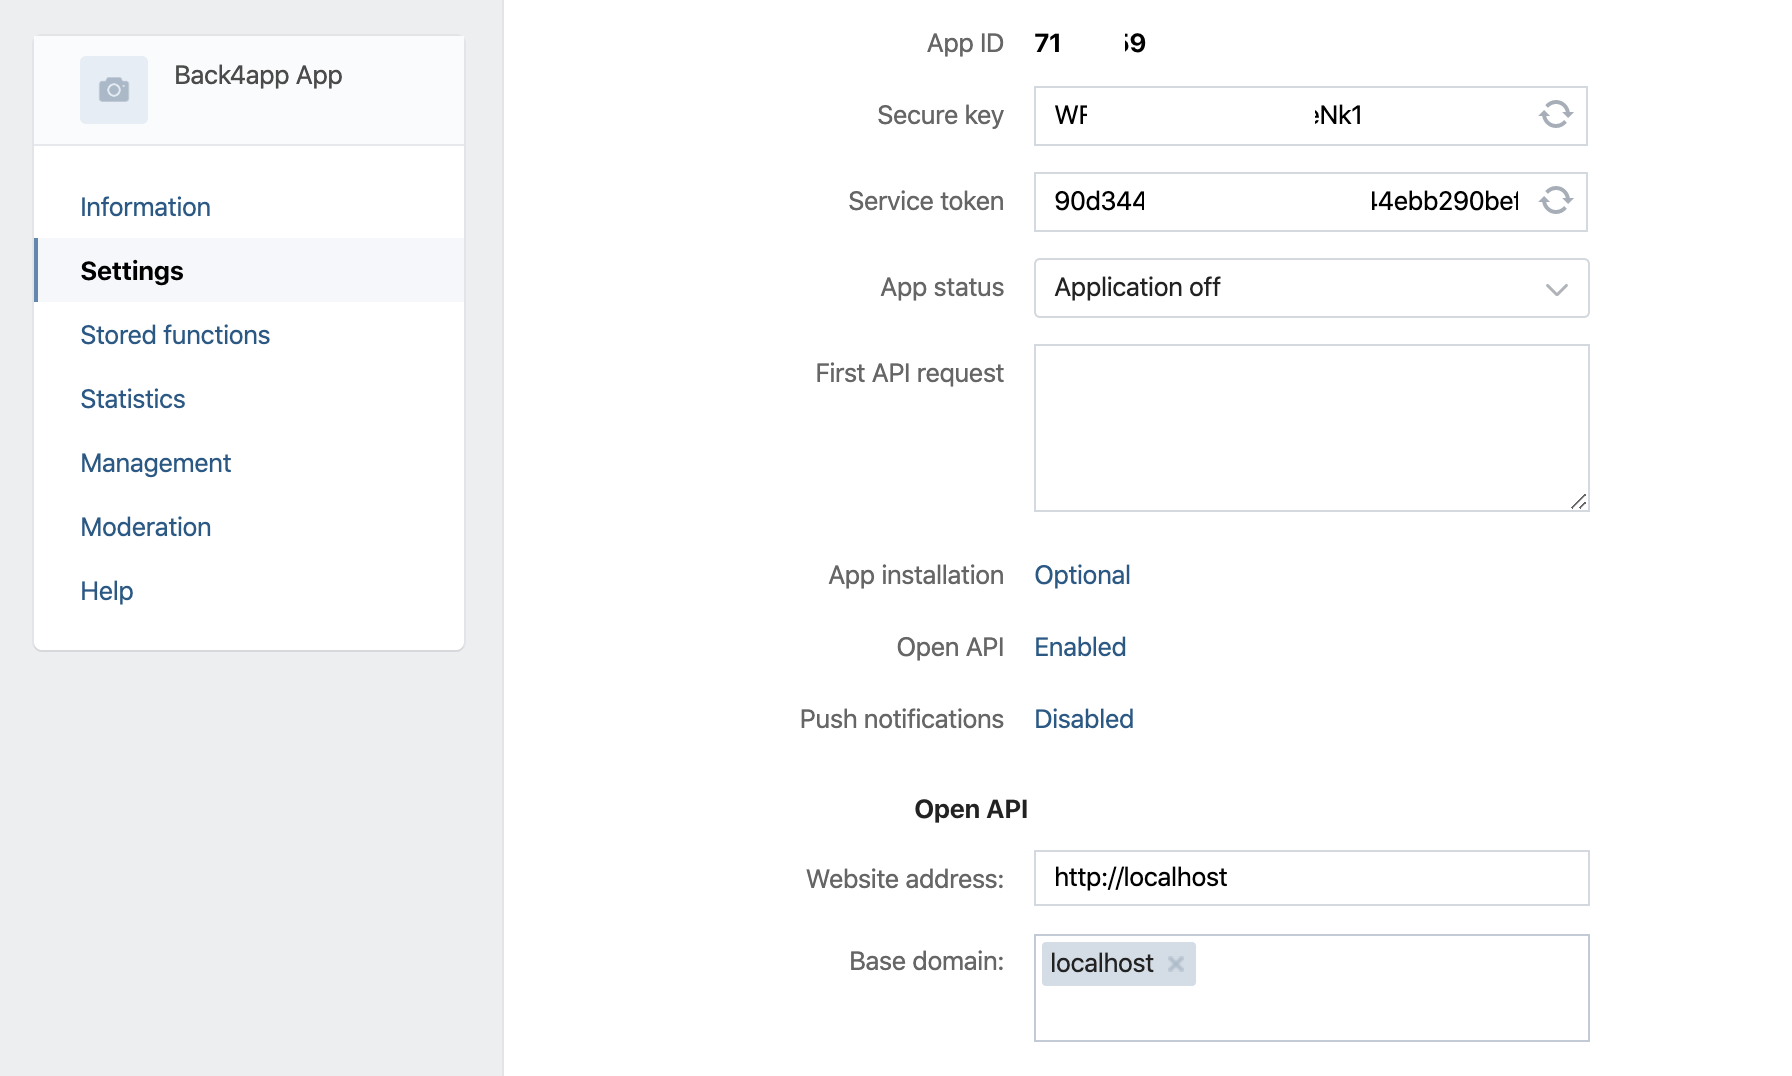This screenshot has width=1792, height=1076.
Task: Remove the localhost base domain tag
Action: coord(1176,964)
